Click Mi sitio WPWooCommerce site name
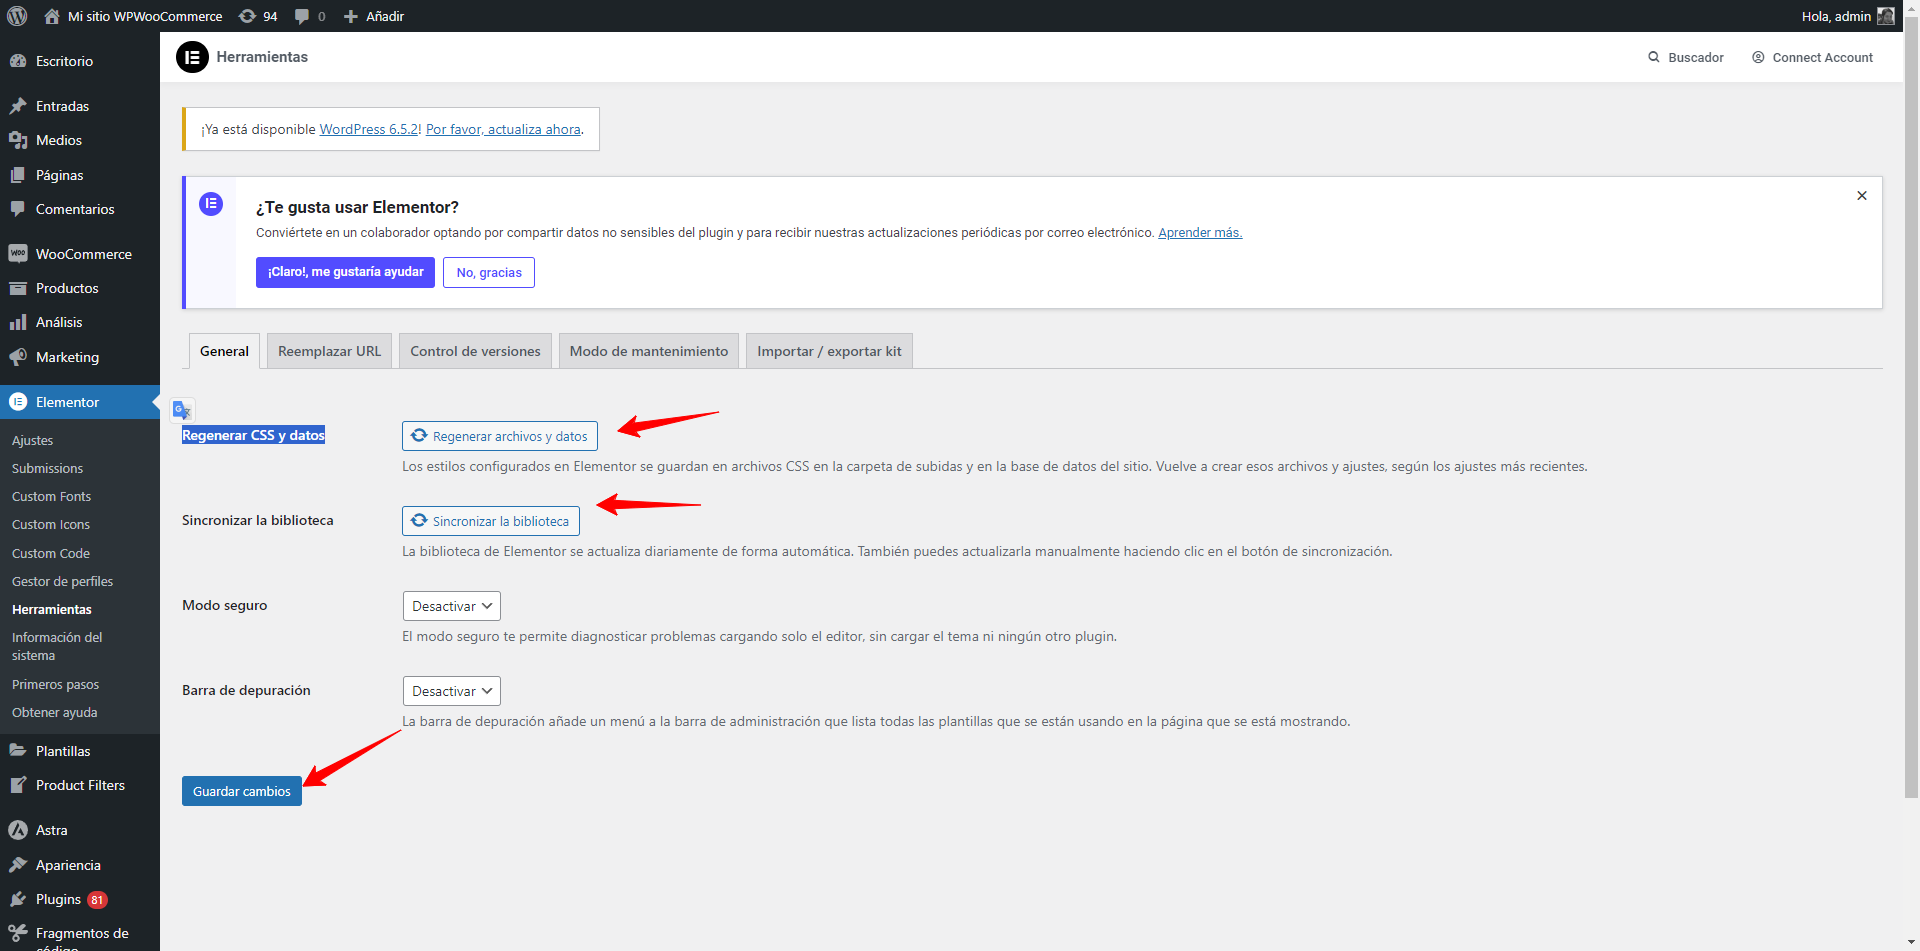This screenshot has height=951, width=1920. [145, 16]
